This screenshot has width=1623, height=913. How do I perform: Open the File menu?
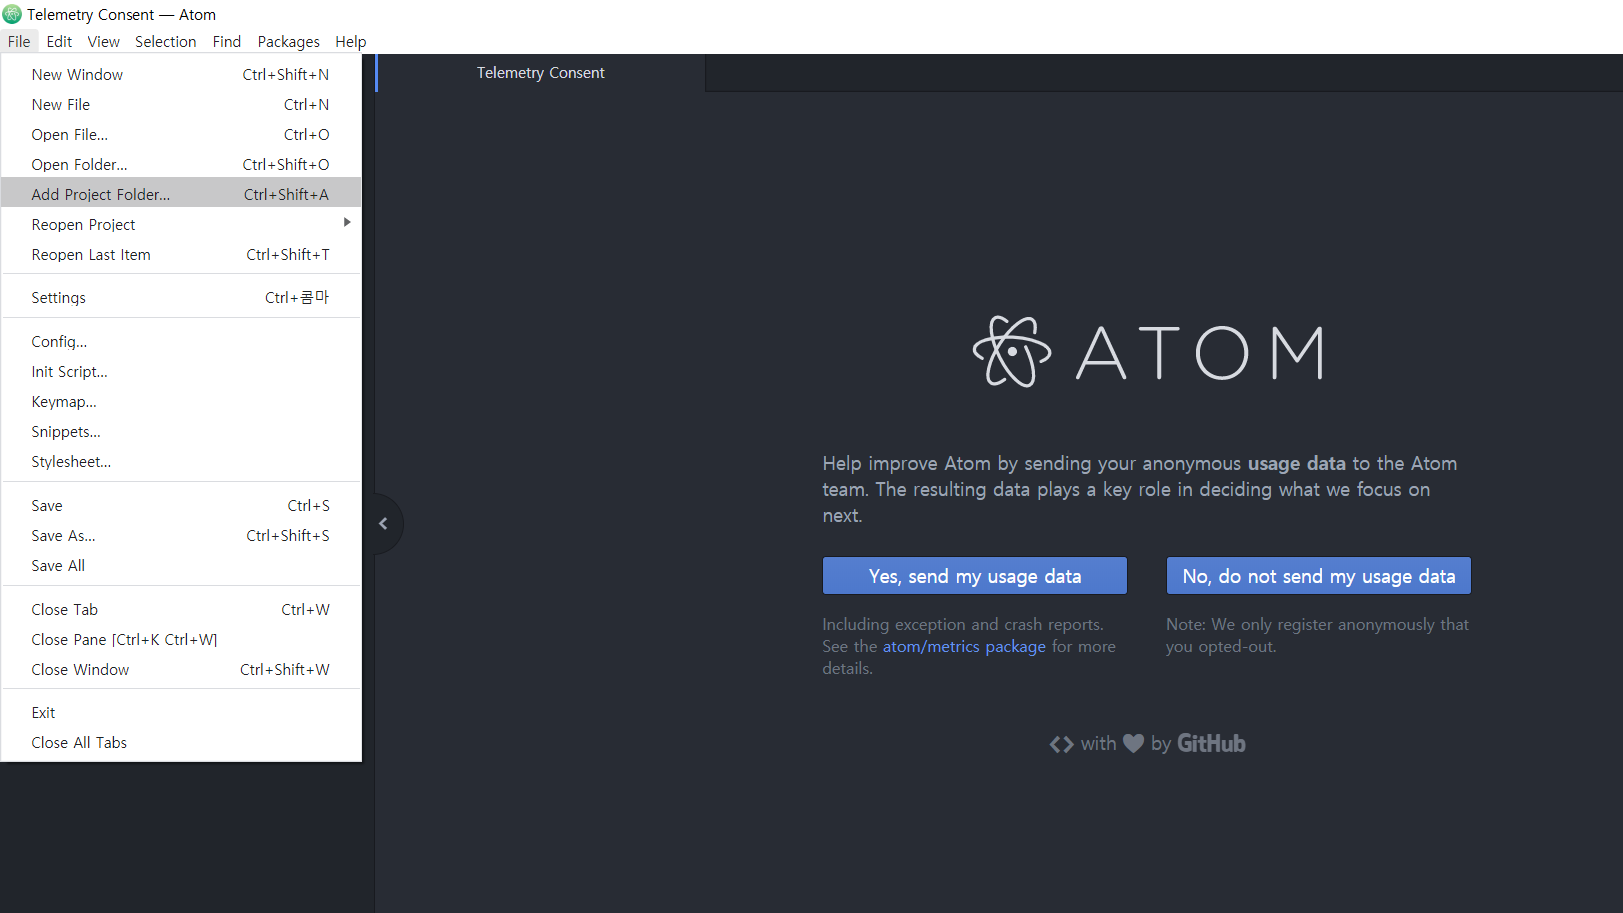[19, 41]
